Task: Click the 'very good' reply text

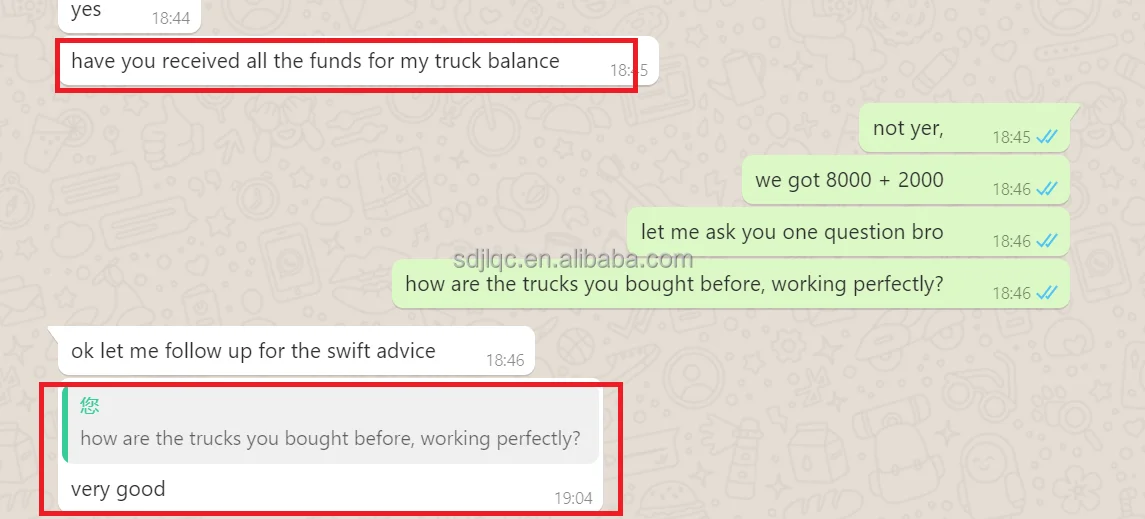Action: [118, 488]
